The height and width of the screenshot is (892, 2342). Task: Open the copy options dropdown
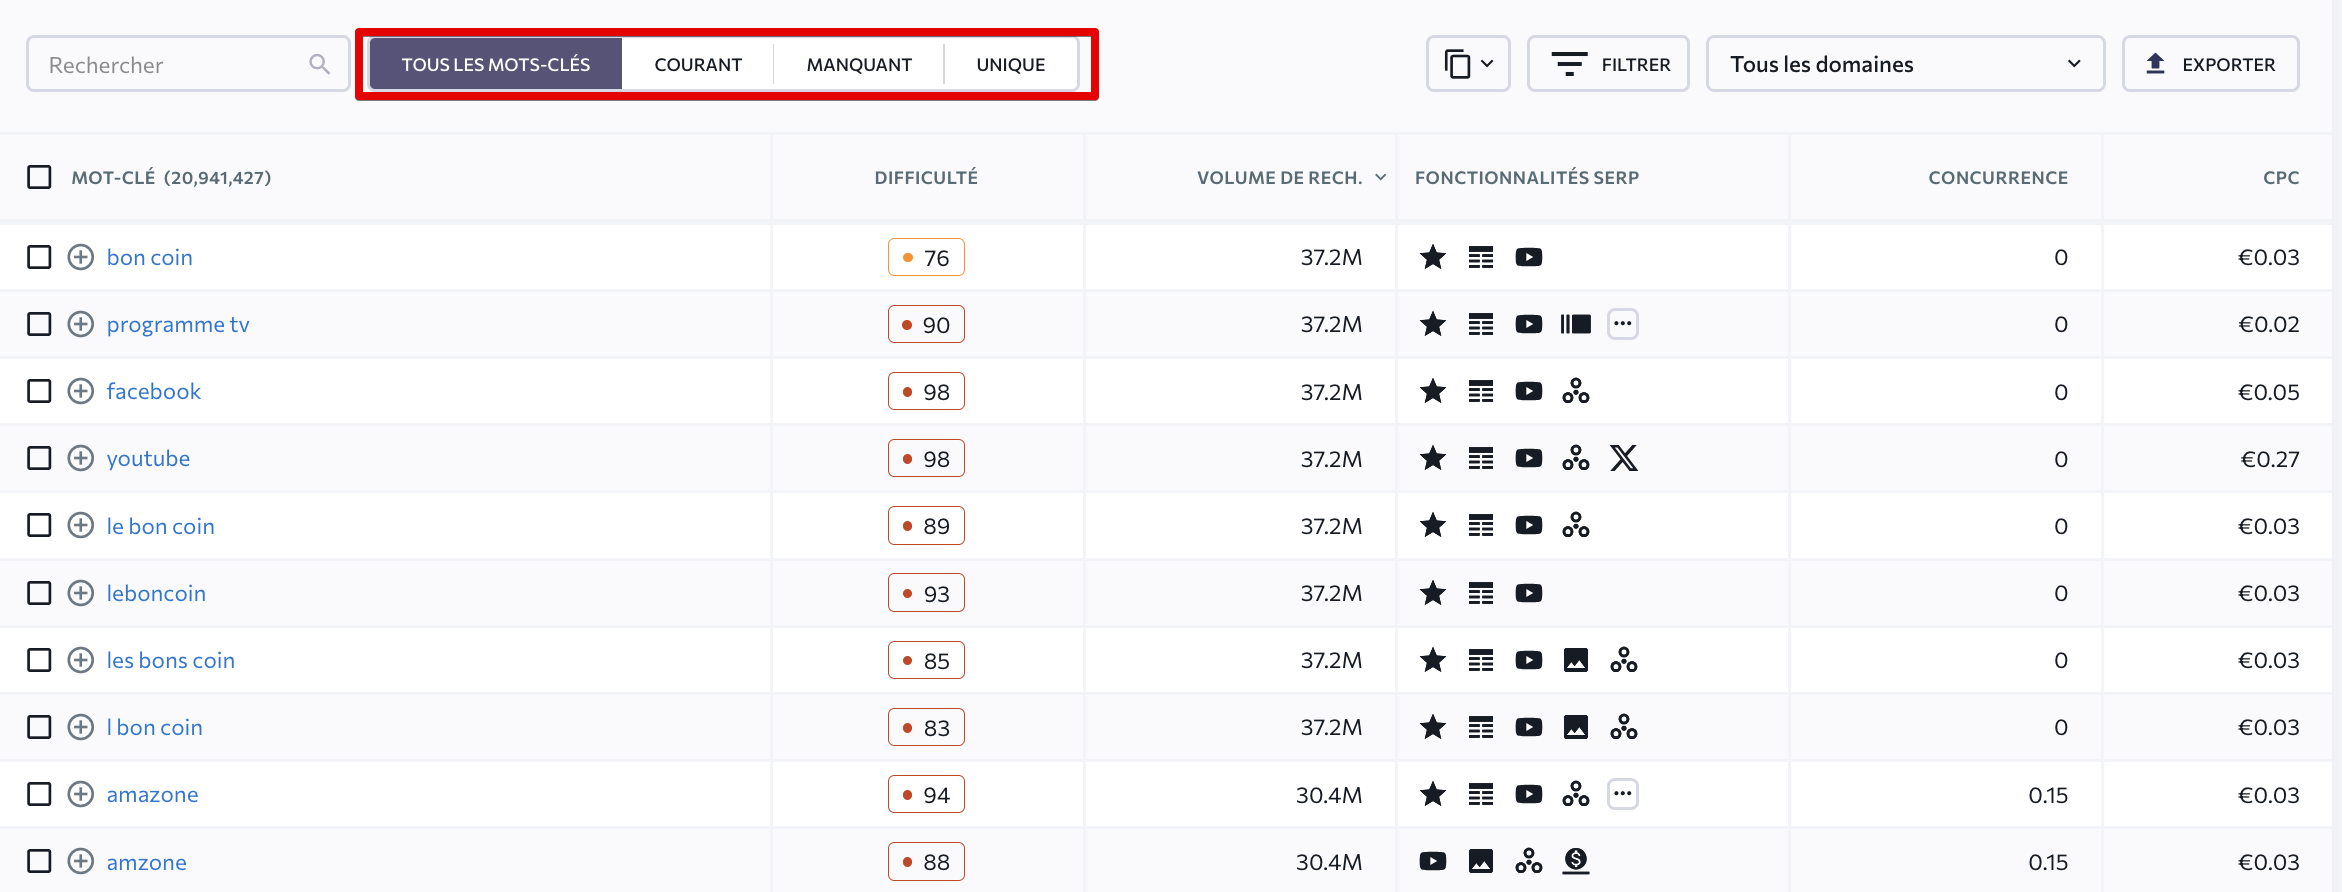tap(1468, 64)
